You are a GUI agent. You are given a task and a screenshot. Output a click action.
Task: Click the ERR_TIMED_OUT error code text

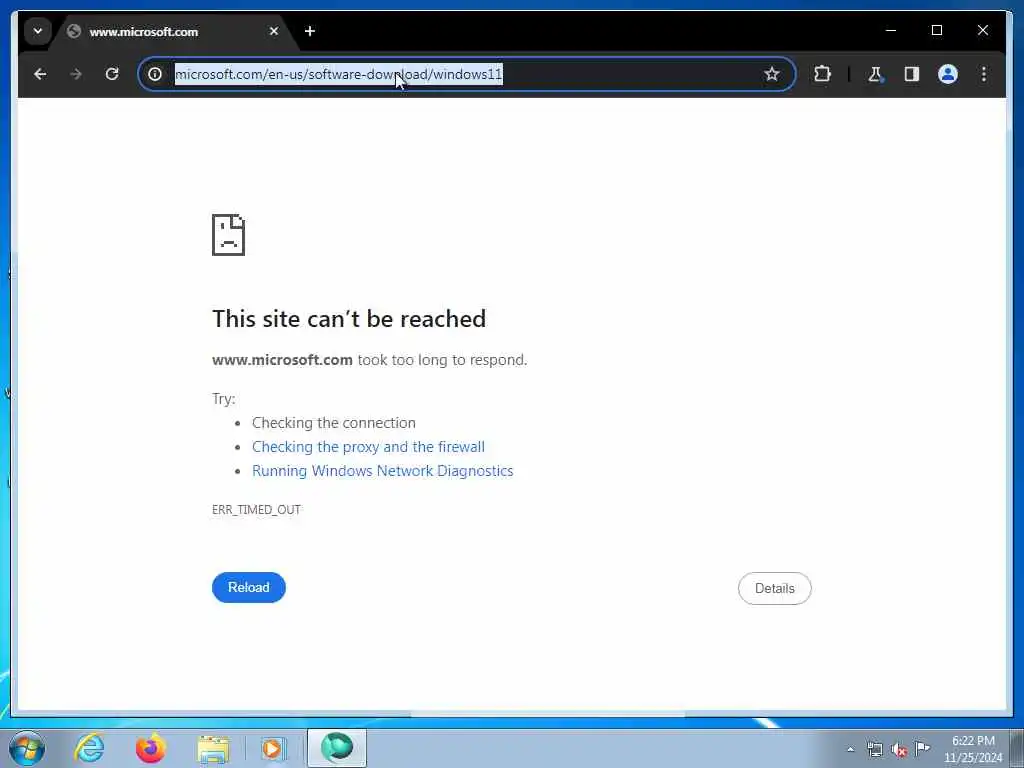pos(256,509)
